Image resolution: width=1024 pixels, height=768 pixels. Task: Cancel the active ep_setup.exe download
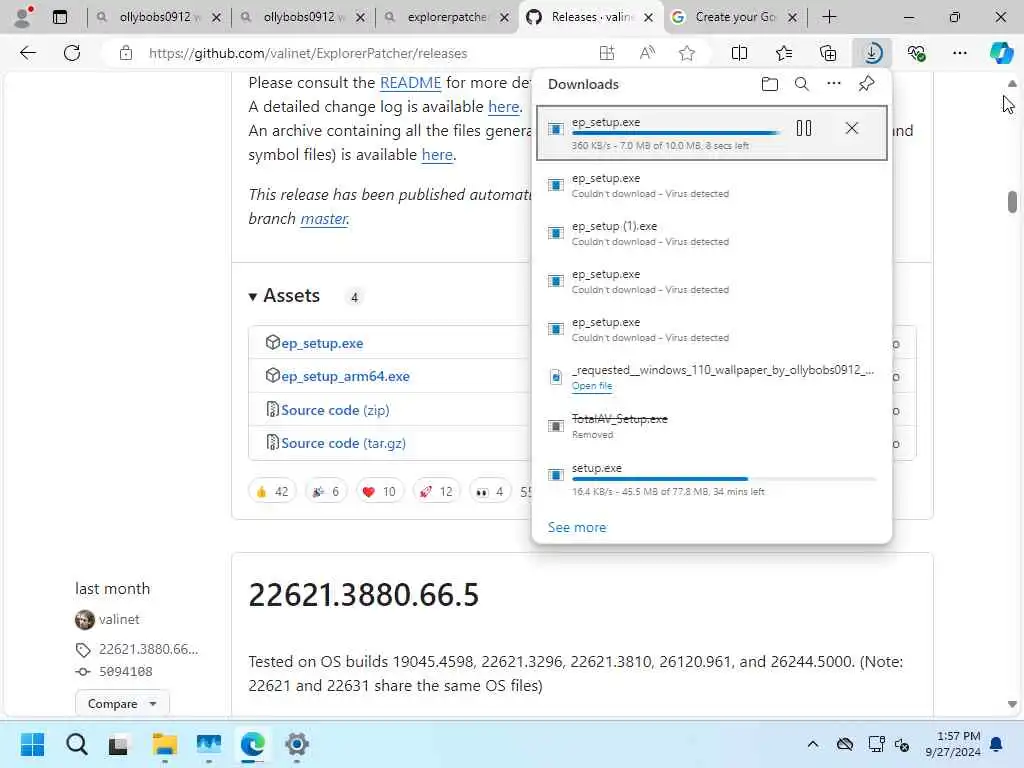(852, 128)
